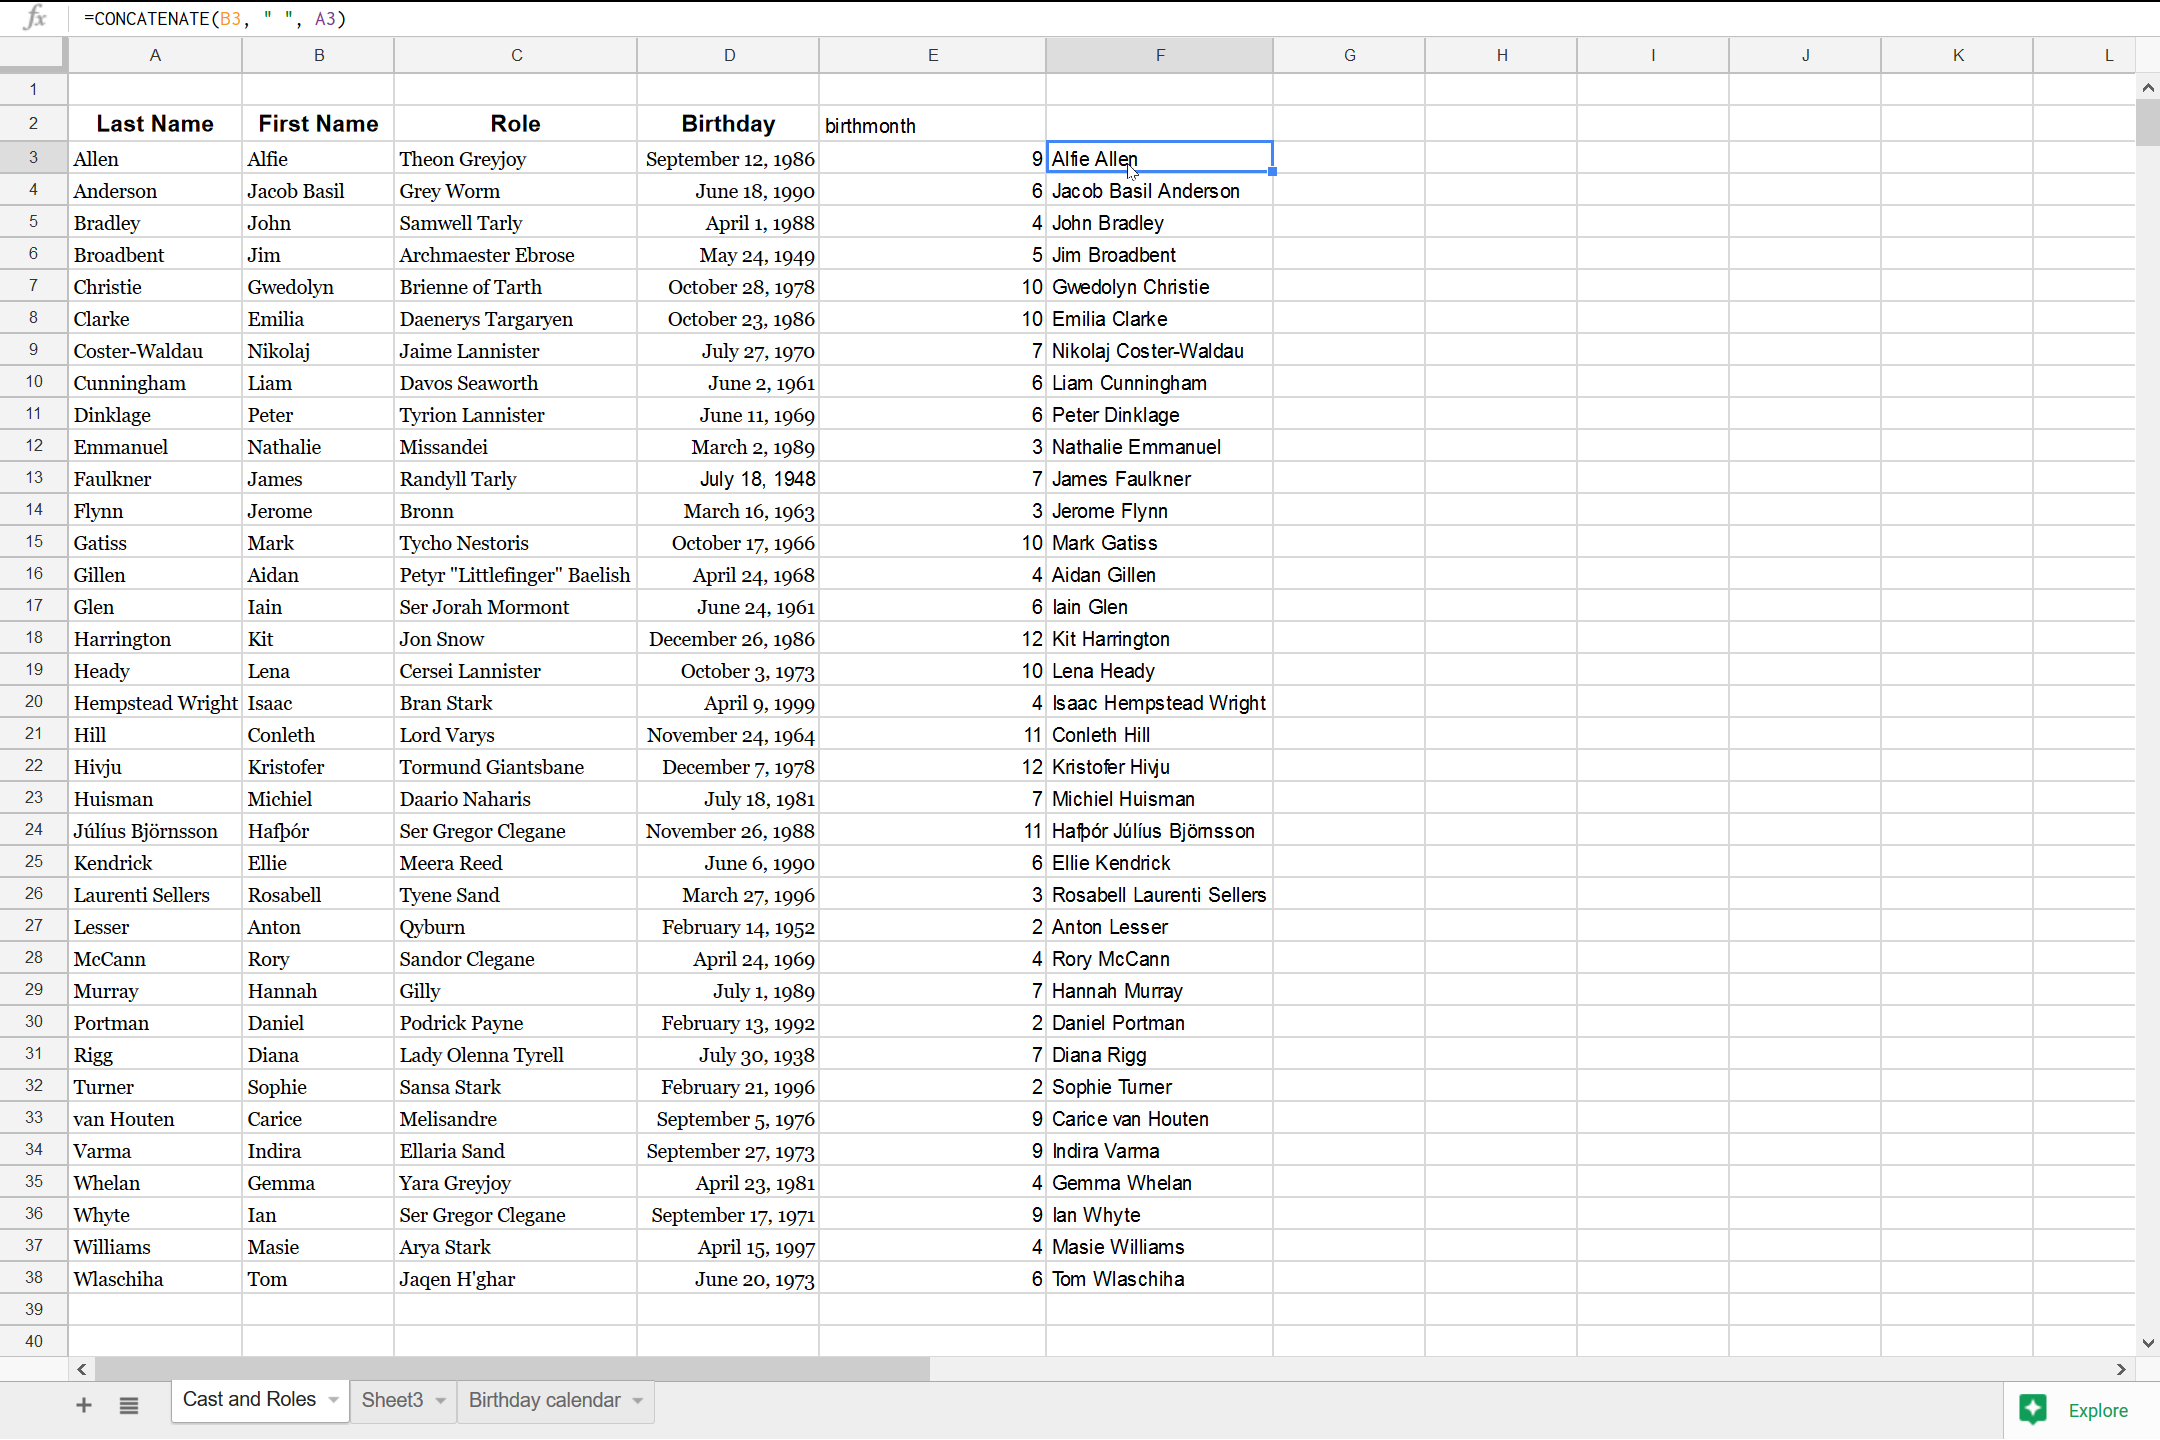Viewport: 2160px width, 1440px height.
Task: Click the green Sheets Explore icon
Action: click(x=2034, y=1409)
